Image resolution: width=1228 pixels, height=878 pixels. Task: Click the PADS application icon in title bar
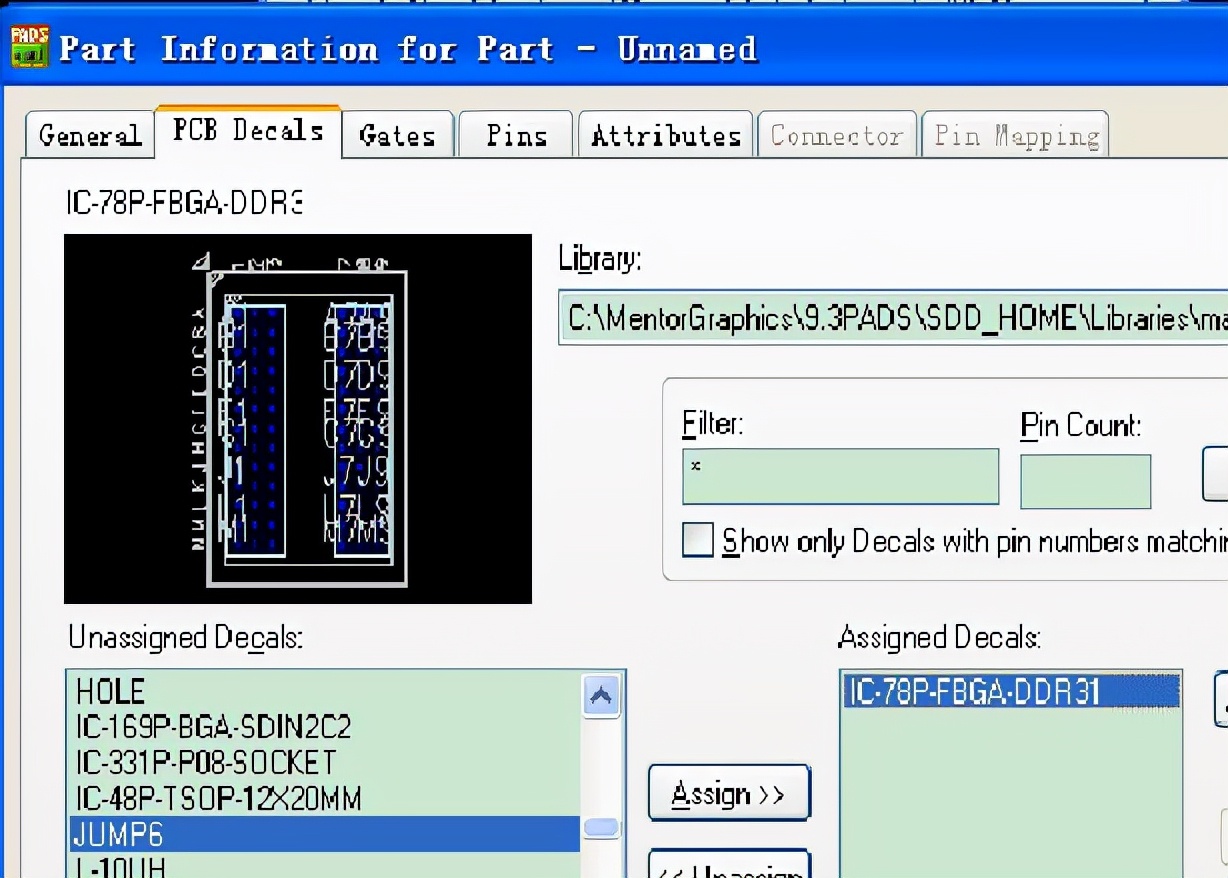click(29, 47)
